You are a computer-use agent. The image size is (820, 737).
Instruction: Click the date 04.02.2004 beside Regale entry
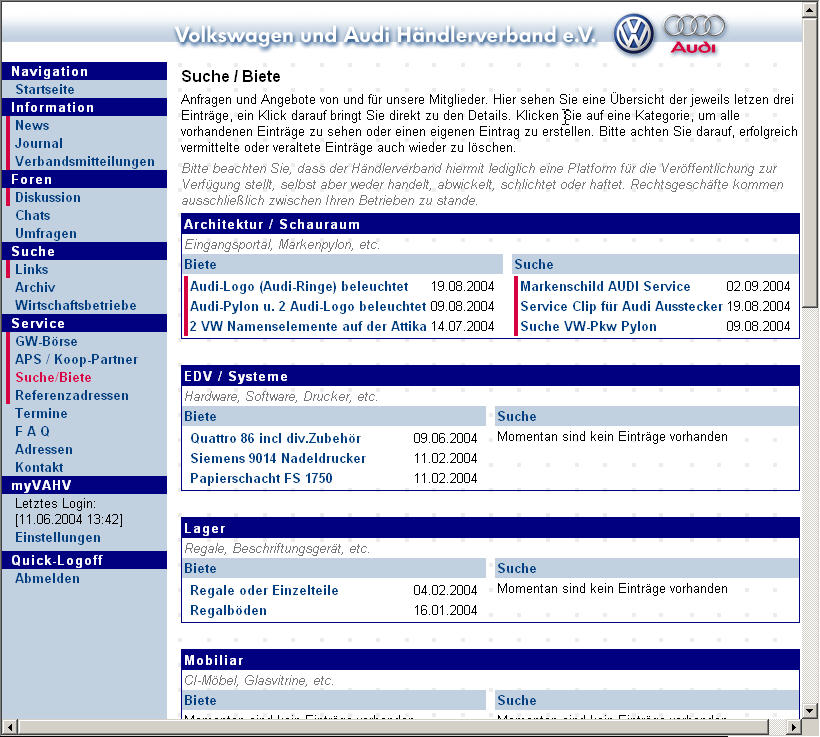(445, 591)
